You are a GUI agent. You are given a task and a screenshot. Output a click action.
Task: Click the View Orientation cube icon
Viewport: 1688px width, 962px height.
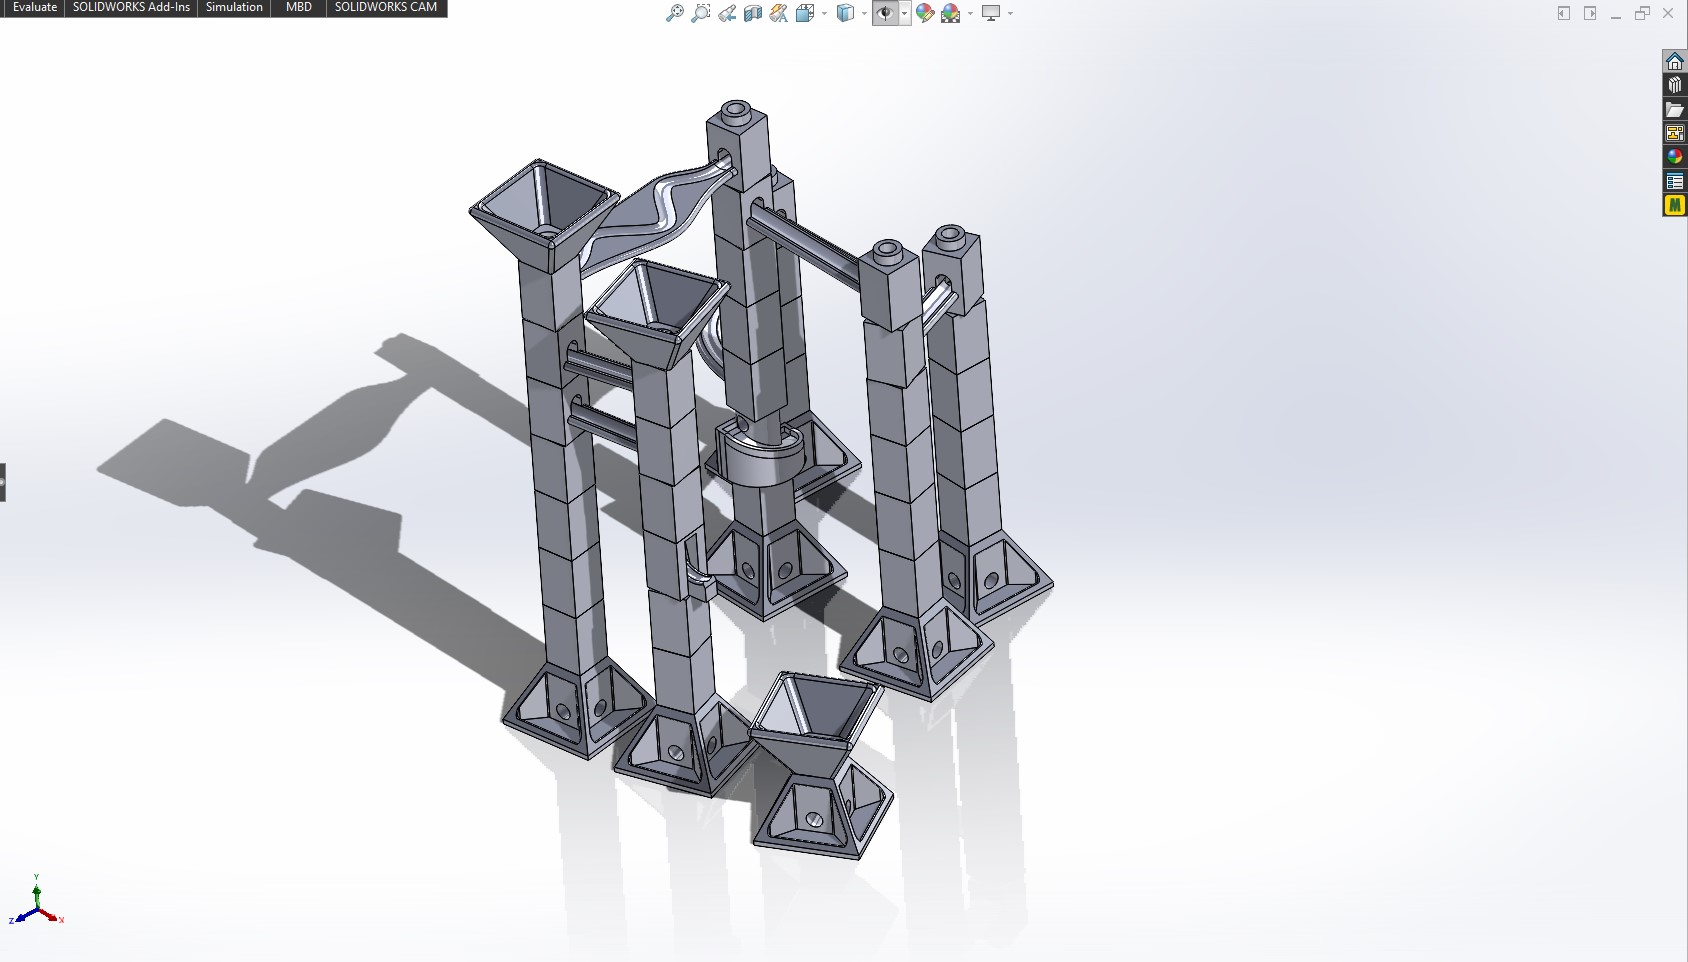[x=805, y=13]
